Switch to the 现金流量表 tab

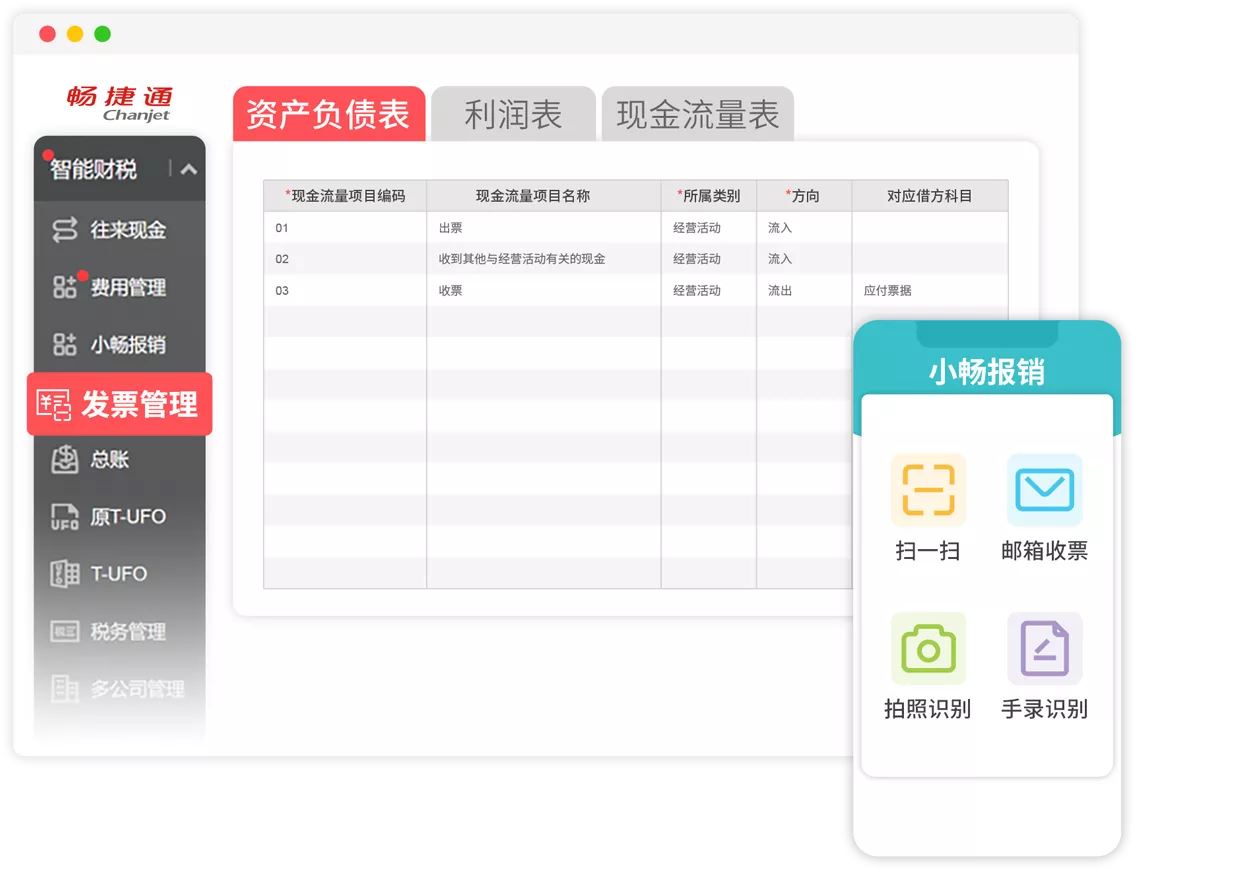point(697,115)
